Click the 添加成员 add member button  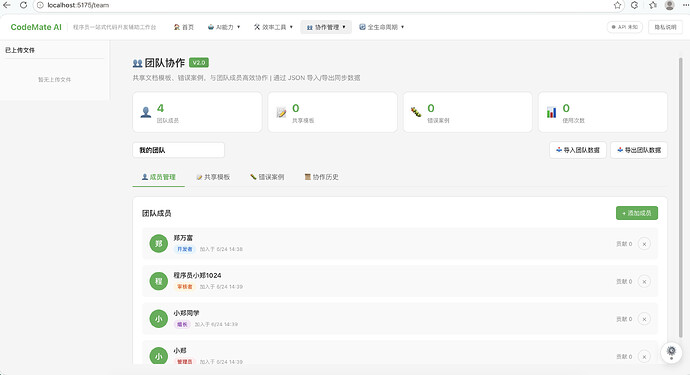pos(637,213)
